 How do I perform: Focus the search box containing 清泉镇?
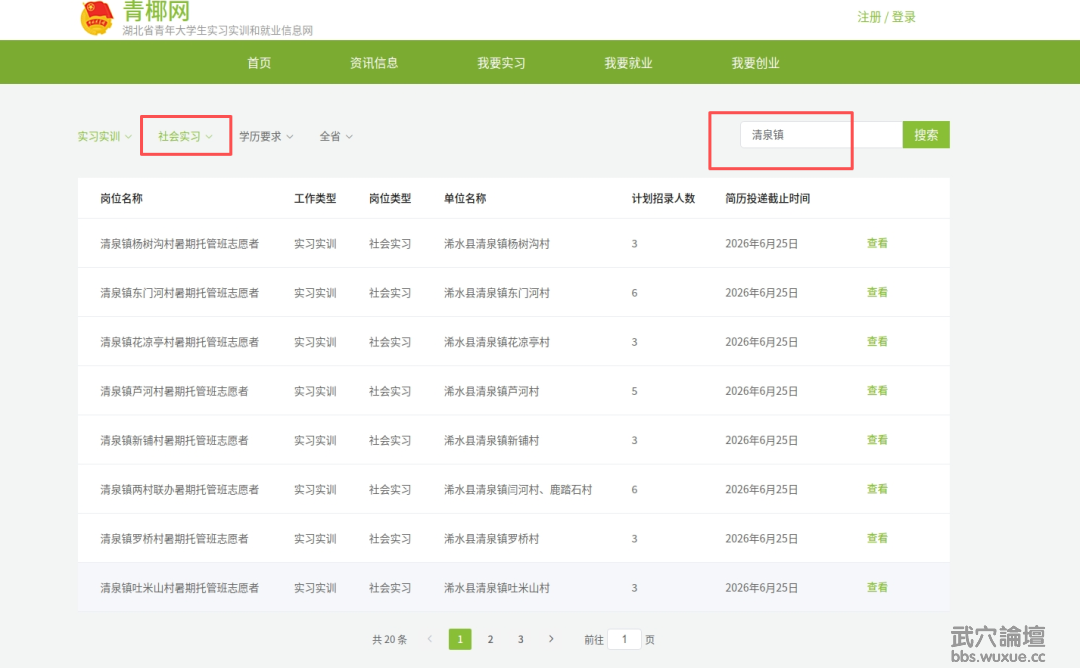pos(821,134)
